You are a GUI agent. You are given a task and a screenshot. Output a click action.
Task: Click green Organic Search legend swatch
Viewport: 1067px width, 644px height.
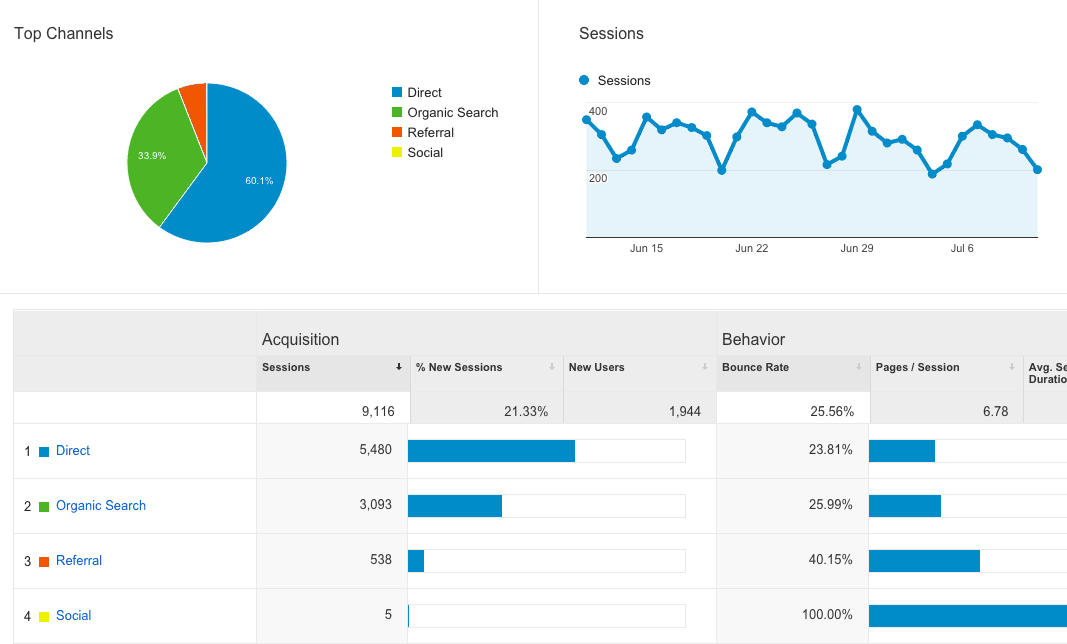tap(397, 113)
